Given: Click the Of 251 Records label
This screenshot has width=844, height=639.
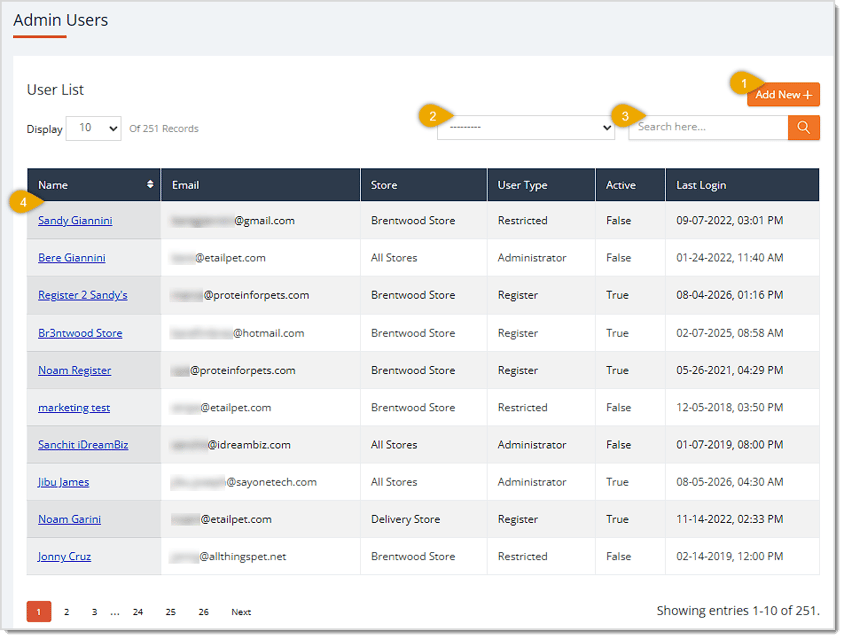Looking at the screenshot, I should (x=164, y=129).
